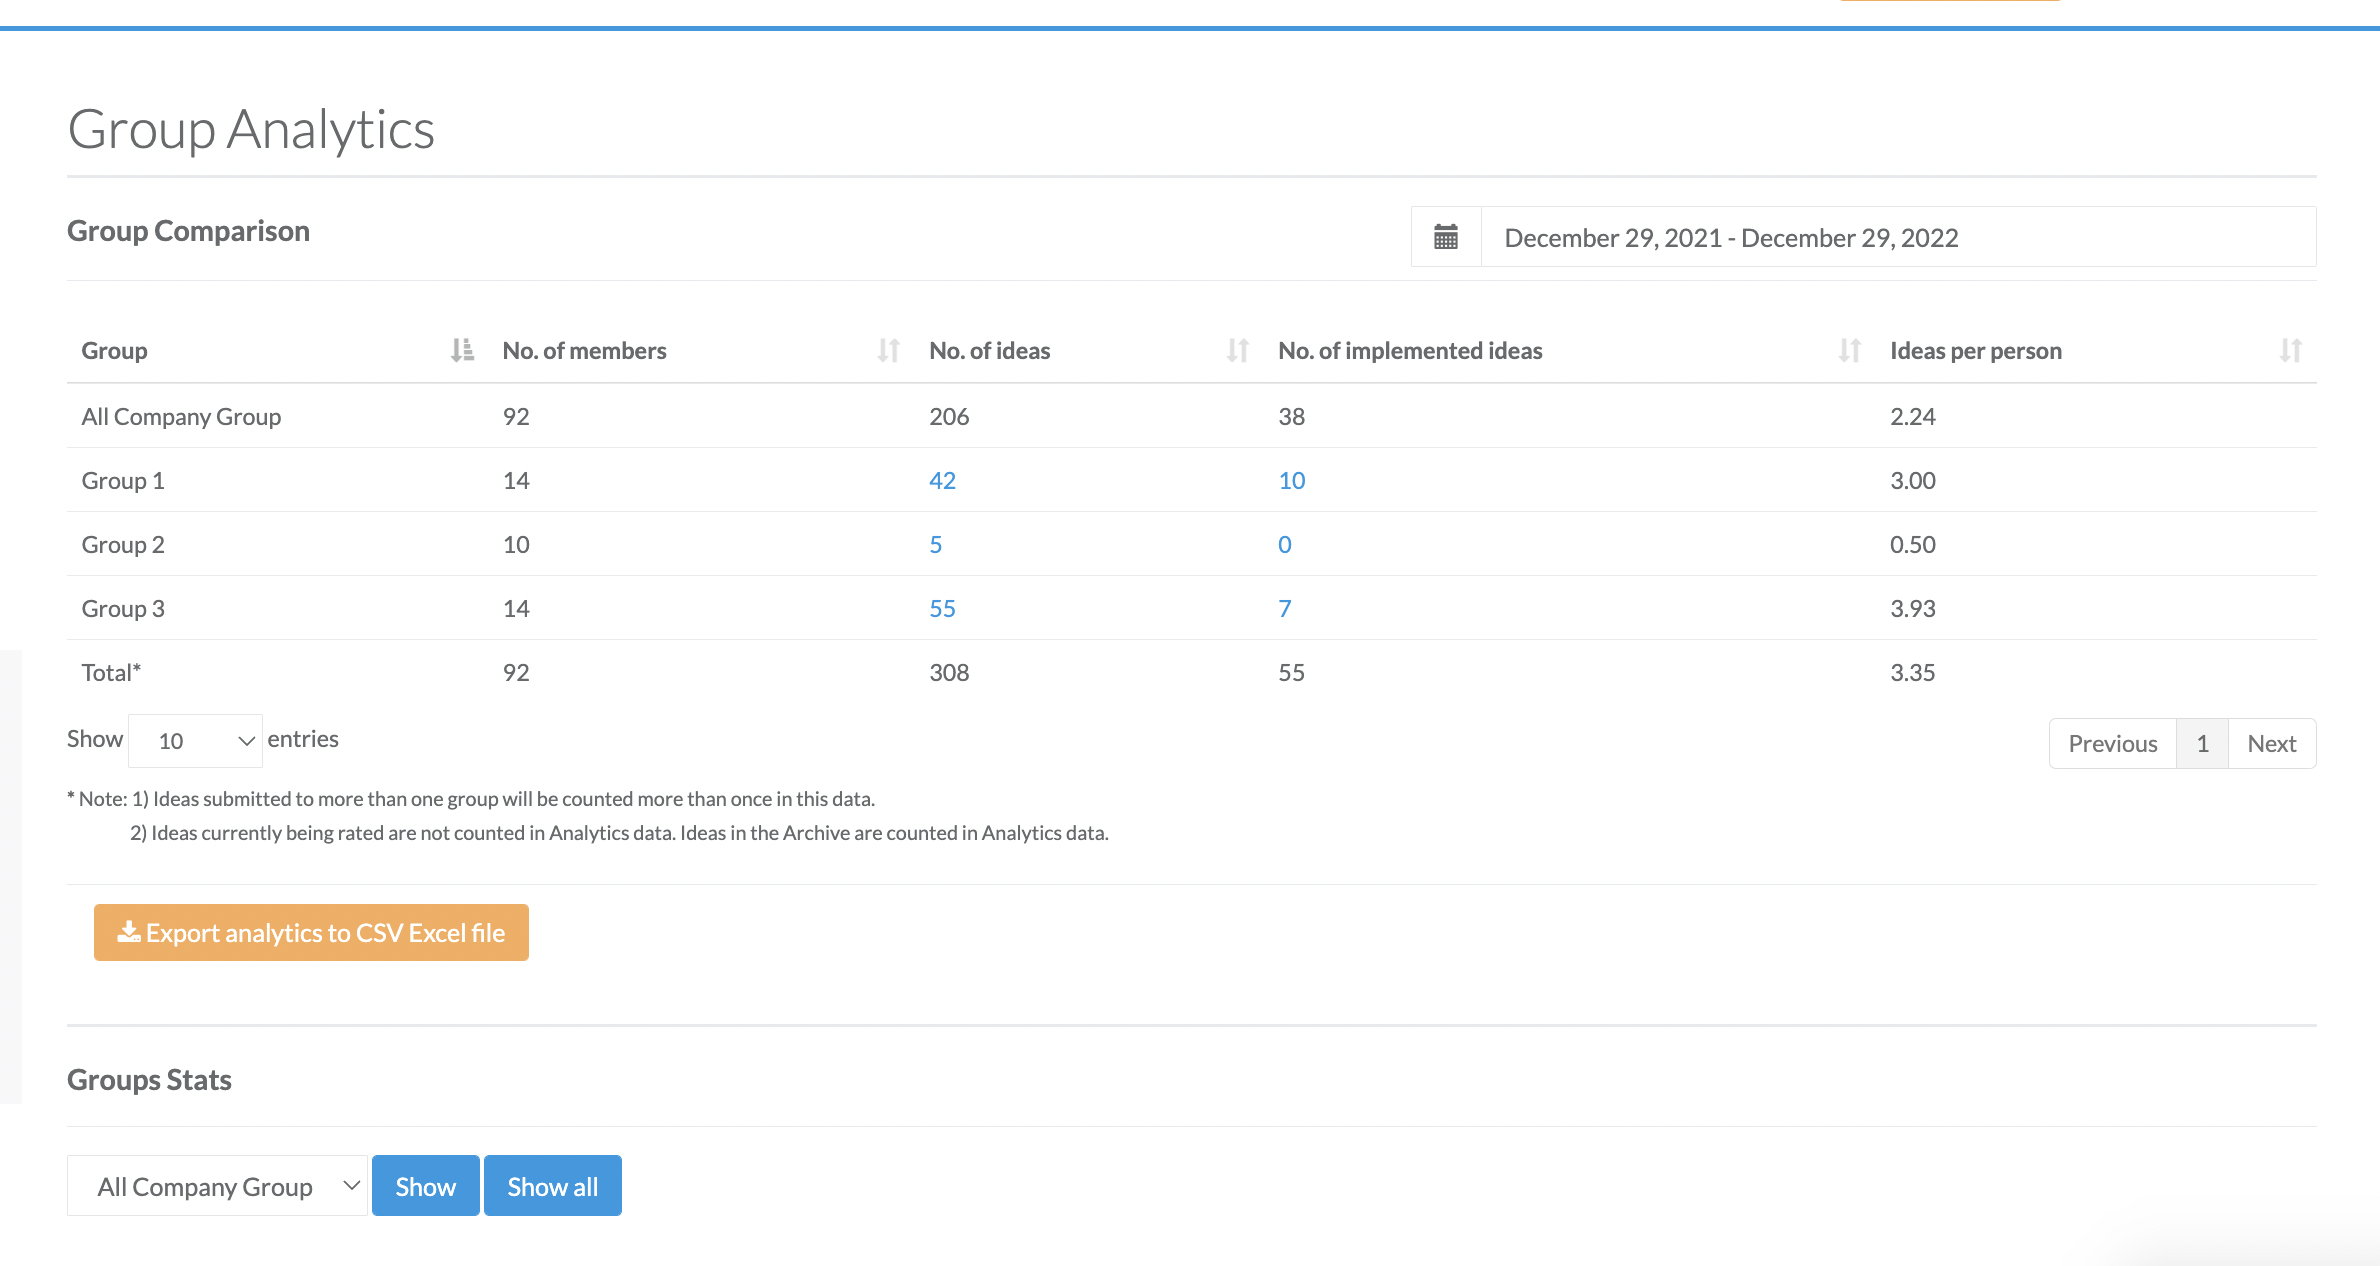Sort by No. of ideas icon
Screen dimensions: 2380x1266
click(x=1238, y=350)
